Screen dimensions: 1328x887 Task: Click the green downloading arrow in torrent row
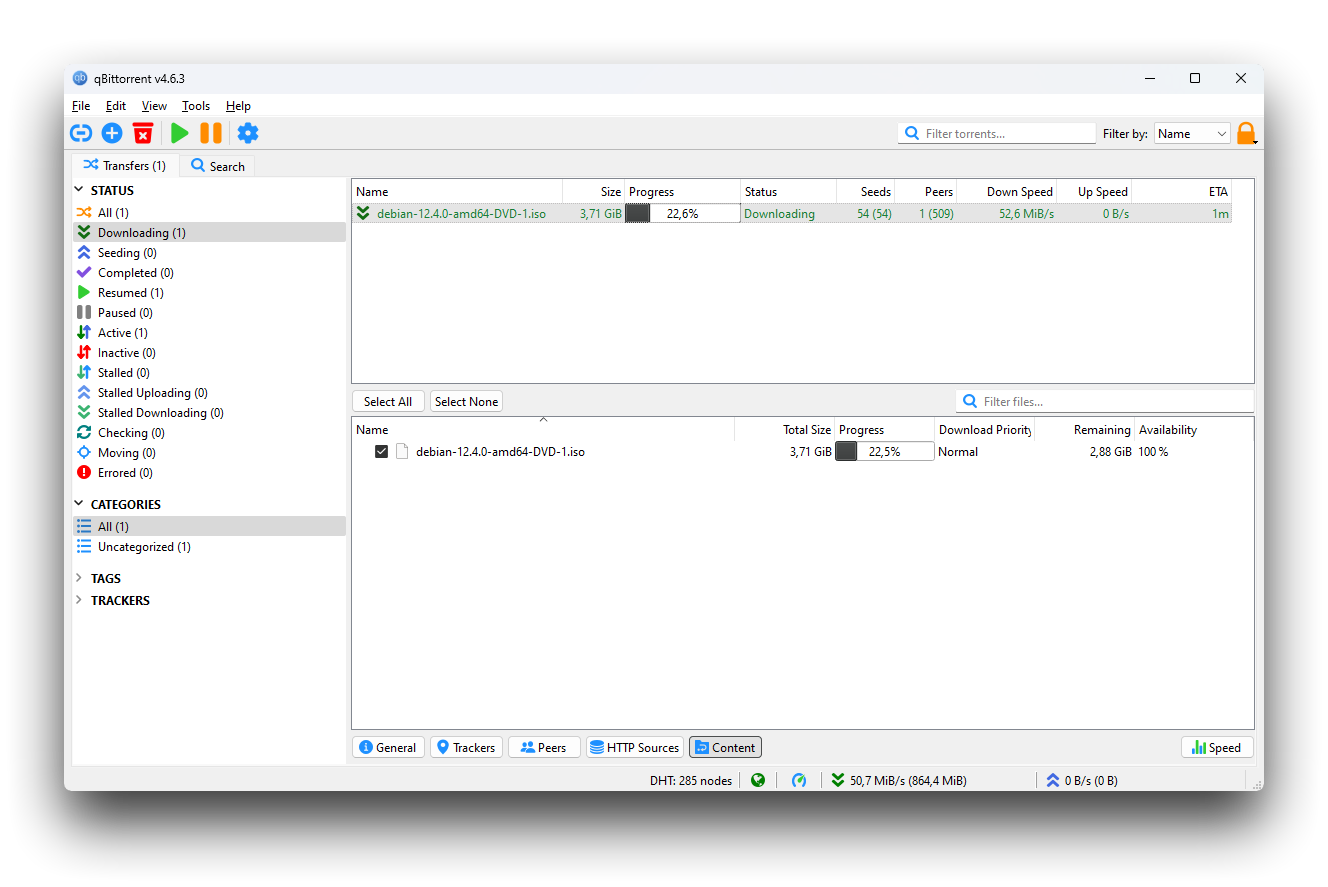(363, 213)
